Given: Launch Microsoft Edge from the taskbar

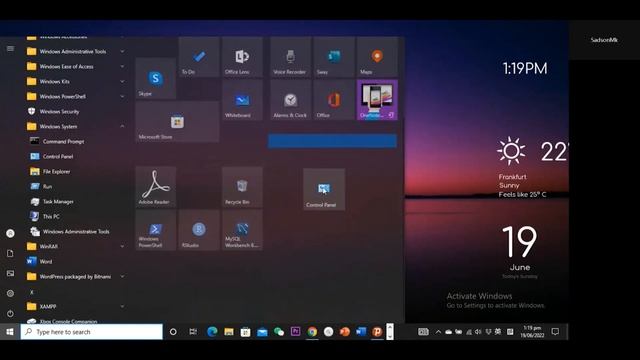Looking at the screenshot, I should pyautogui.click(x=212, y=332).
